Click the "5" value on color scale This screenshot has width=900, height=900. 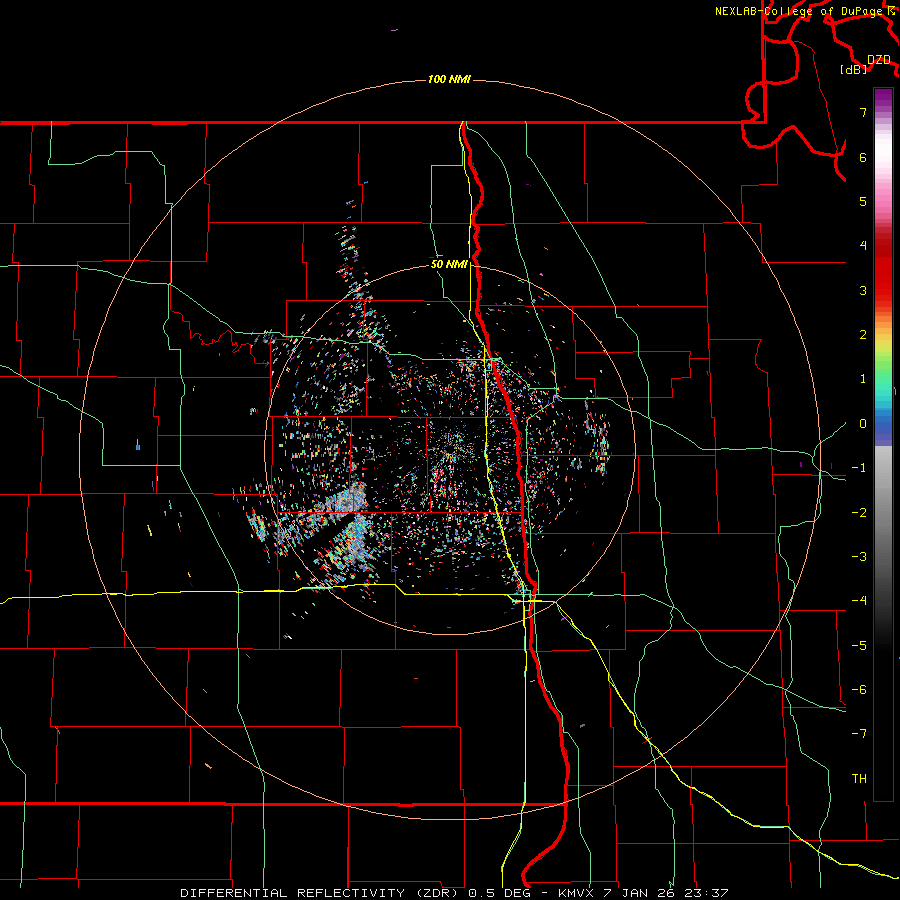click(x=863, y=201)
